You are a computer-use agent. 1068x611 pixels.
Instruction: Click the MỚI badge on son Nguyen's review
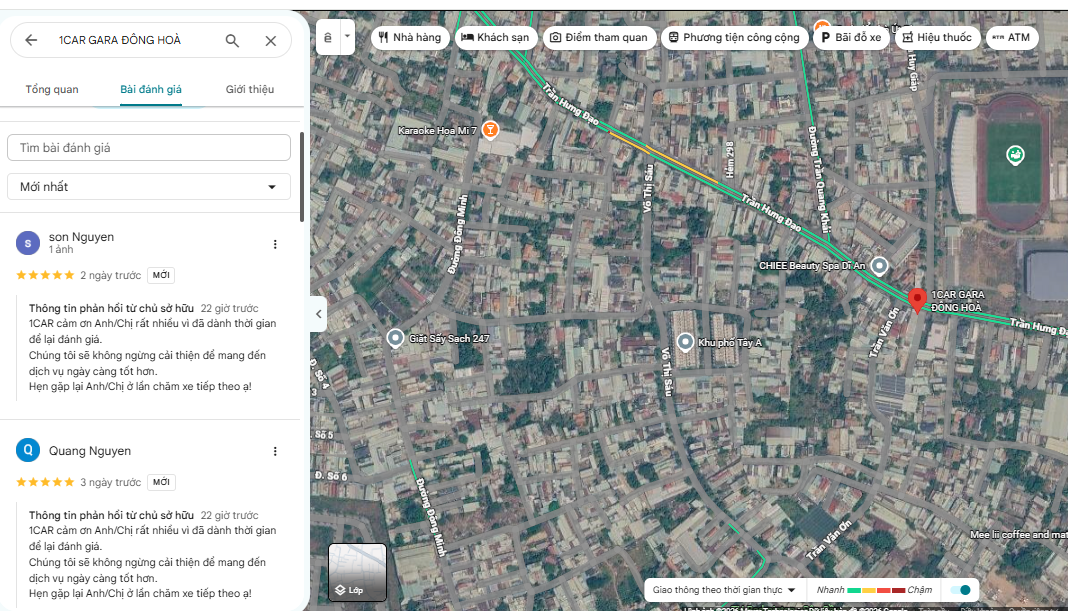[x=161, y=275]
